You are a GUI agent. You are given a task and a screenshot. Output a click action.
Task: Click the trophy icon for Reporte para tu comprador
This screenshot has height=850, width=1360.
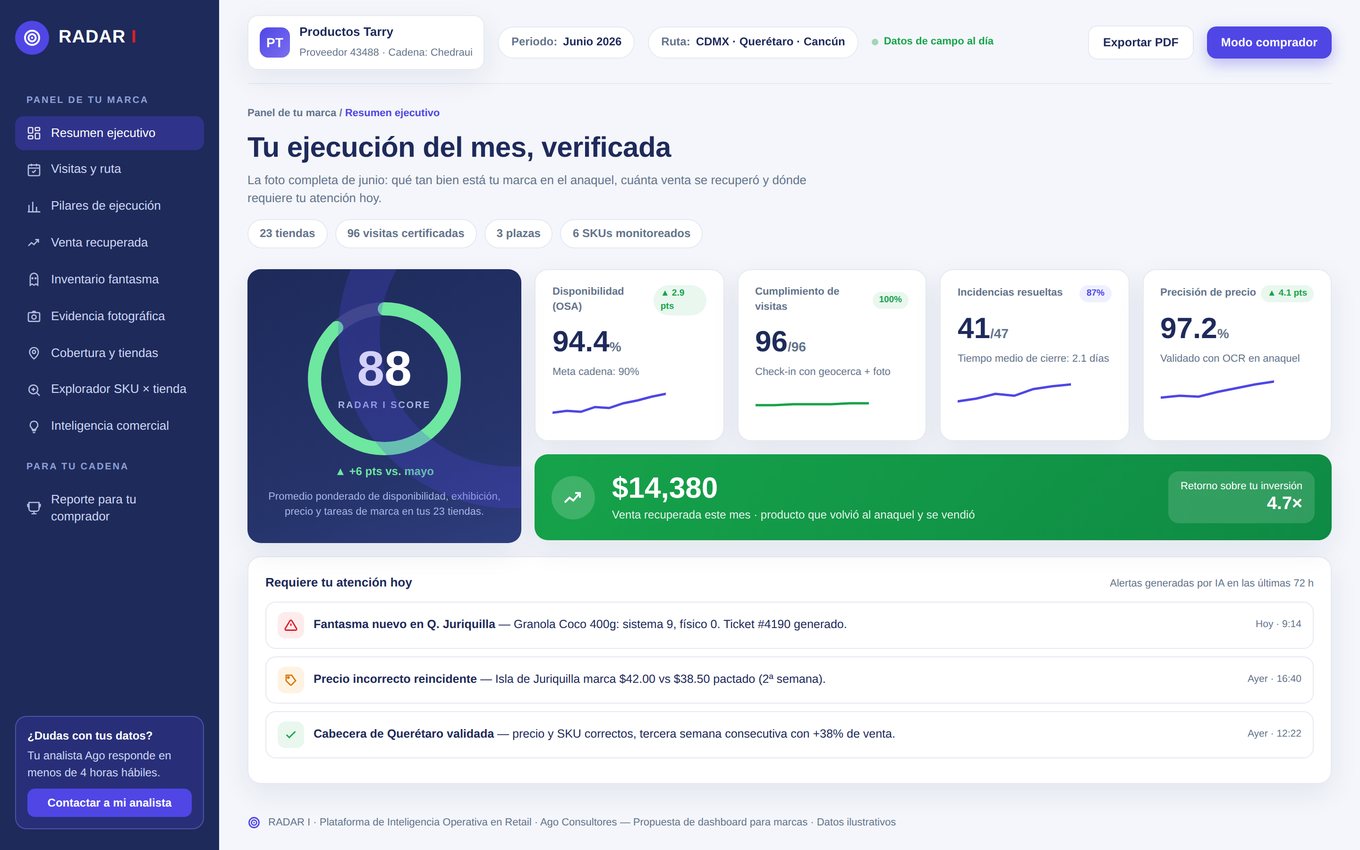[x=34, y=508]
